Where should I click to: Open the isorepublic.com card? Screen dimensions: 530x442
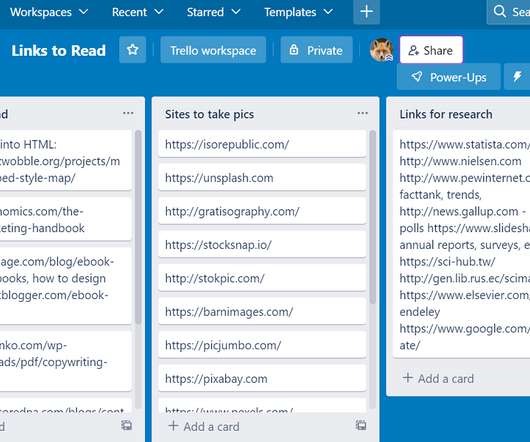coord(262,144)
